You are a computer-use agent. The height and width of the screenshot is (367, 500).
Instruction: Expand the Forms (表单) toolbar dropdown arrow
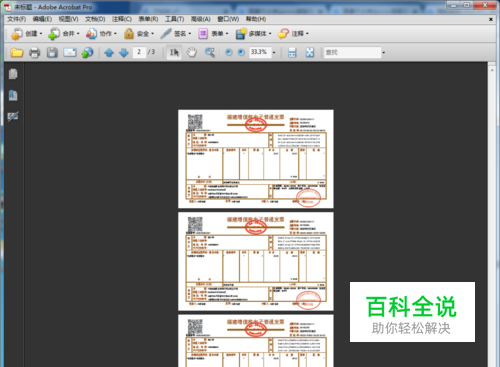227,34
